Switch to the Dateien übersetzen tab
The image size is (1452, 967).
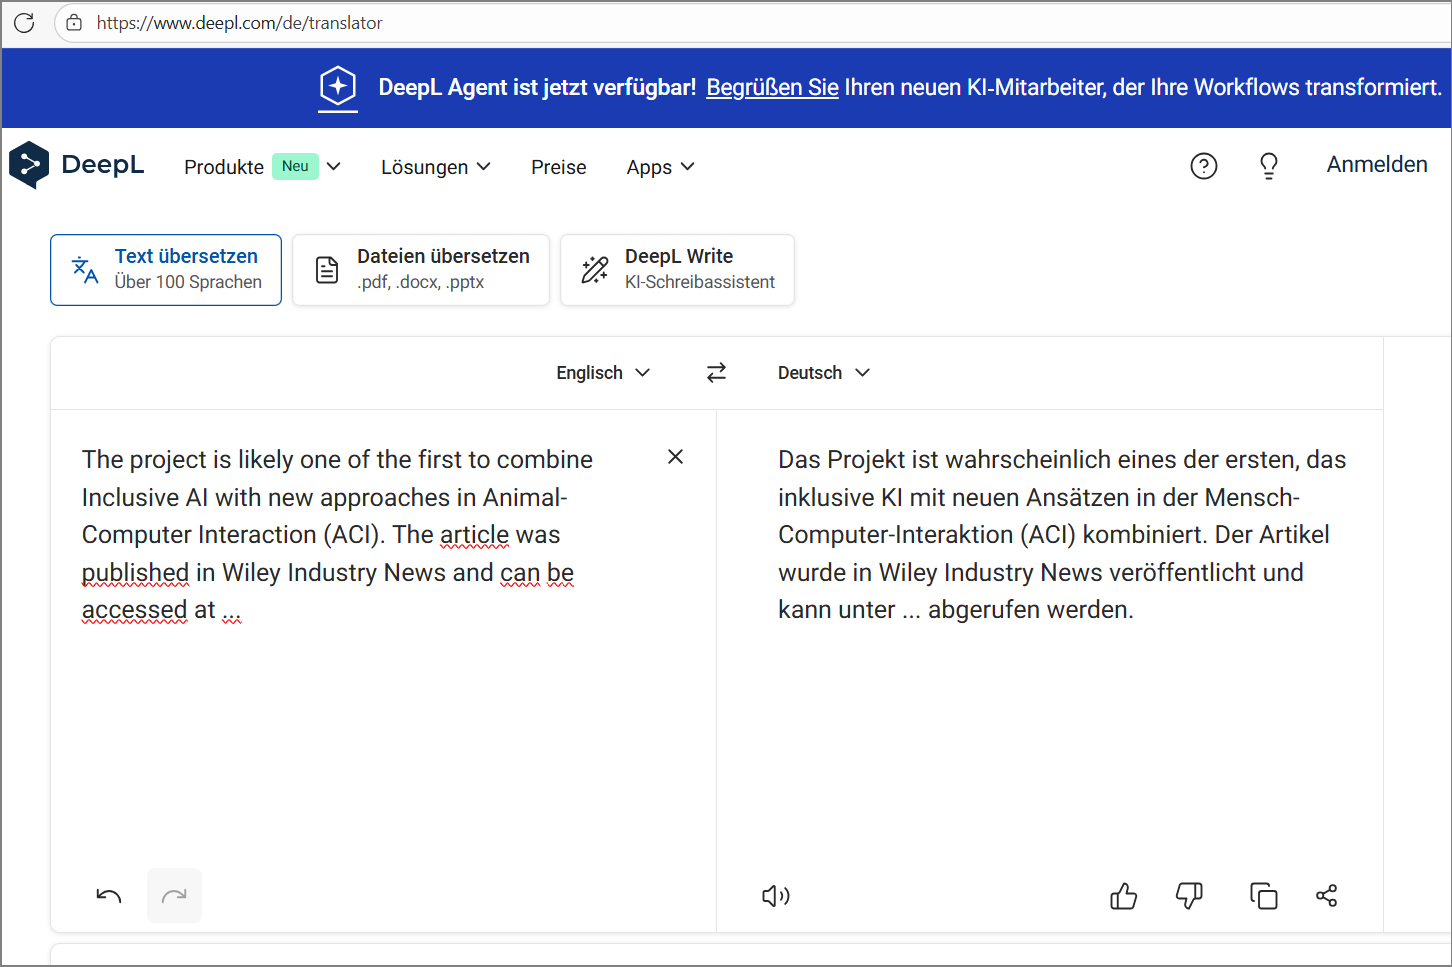[421, 270]
